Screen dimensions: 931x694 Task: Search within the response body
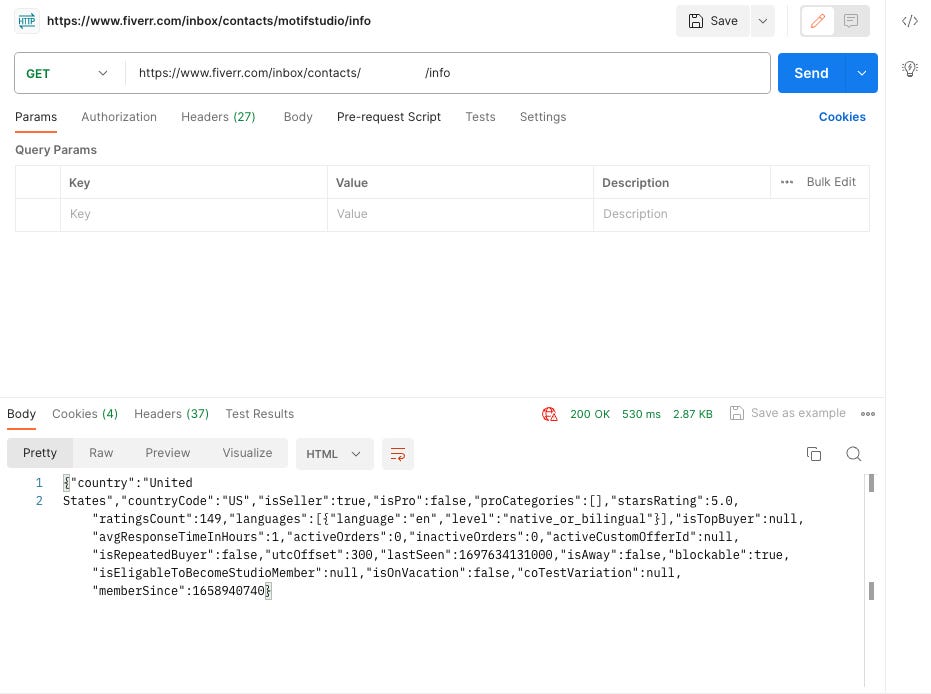pyautogui.click(x=854, y=453)
